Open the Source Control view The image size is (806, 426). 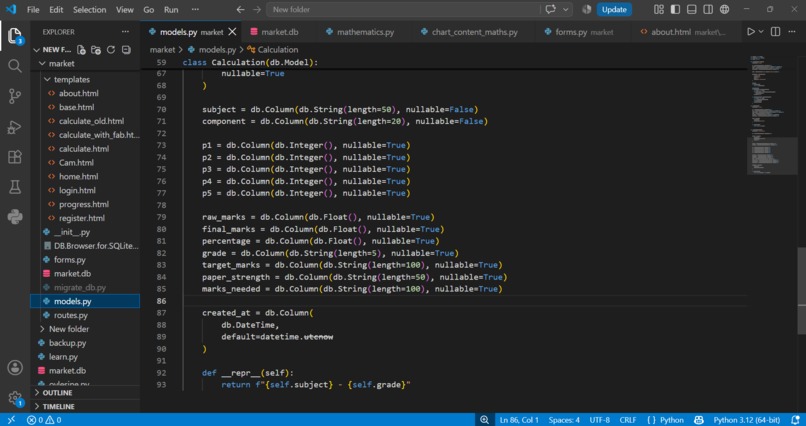(14, 96)
